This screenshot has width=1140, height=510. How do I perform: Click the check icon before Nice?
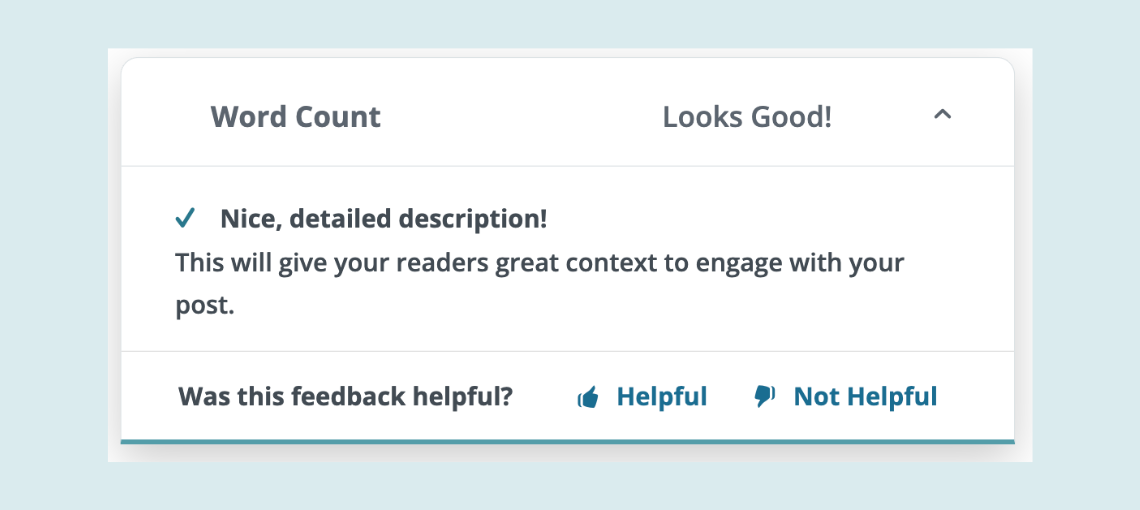185,218
